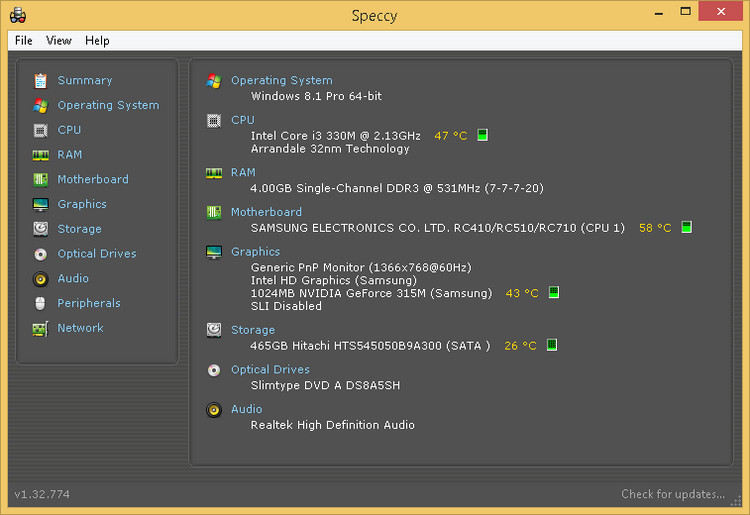Click the Slimtype DVD A DS8A5SH text
The height and width of the screenshot is (515, 750).
click(325, 385)
